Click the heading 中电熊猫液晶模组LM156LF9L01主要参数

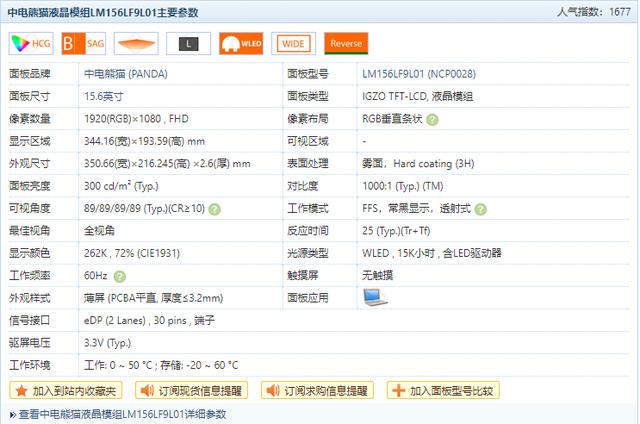point(103,13)
